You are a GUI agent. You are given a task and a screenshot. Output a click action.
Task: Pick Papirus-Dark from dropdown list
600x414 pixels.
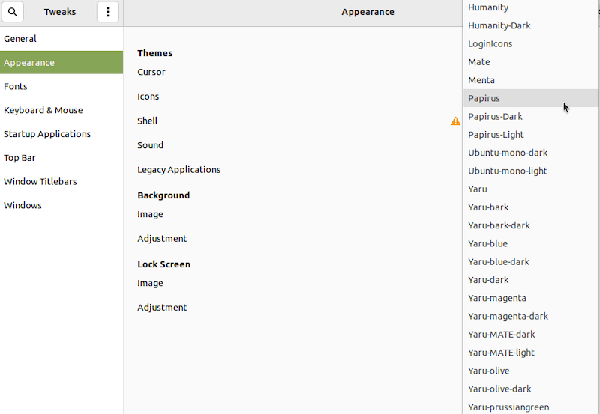(x=530, y=116)
